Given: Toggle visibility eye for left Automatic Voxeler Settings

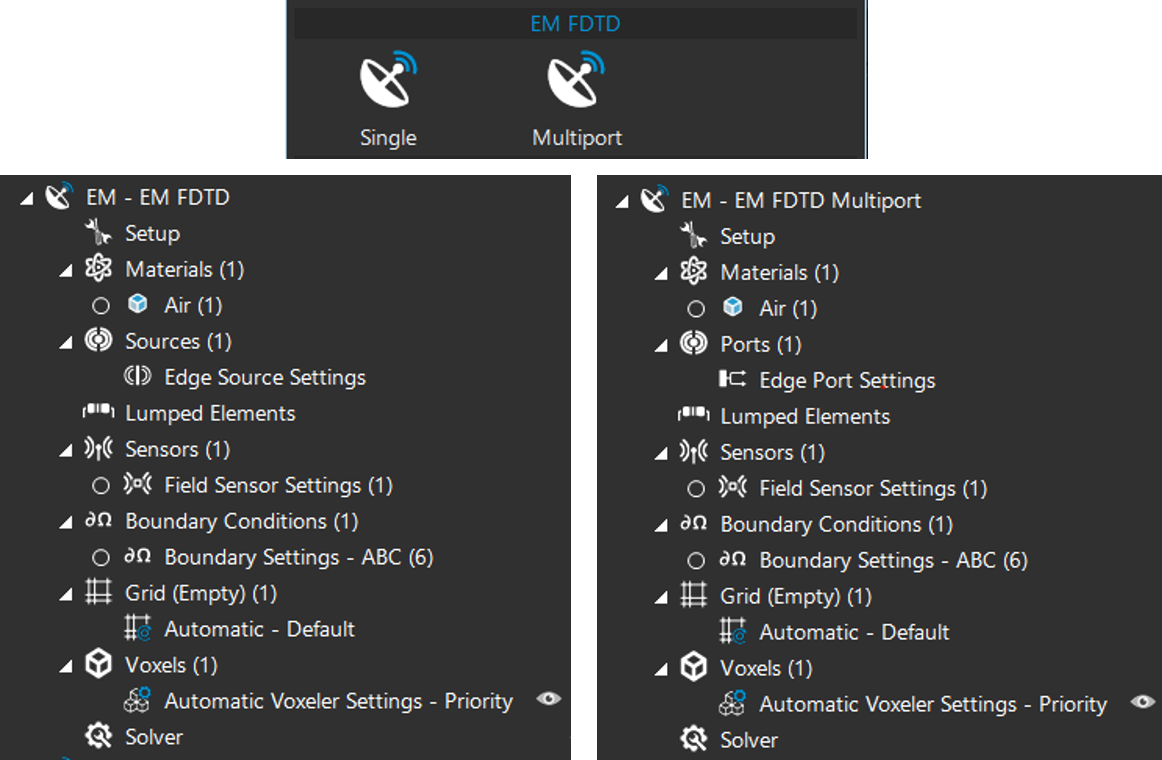Looking at the screenshot, I should pyautogui.click(x=548, y=700).
